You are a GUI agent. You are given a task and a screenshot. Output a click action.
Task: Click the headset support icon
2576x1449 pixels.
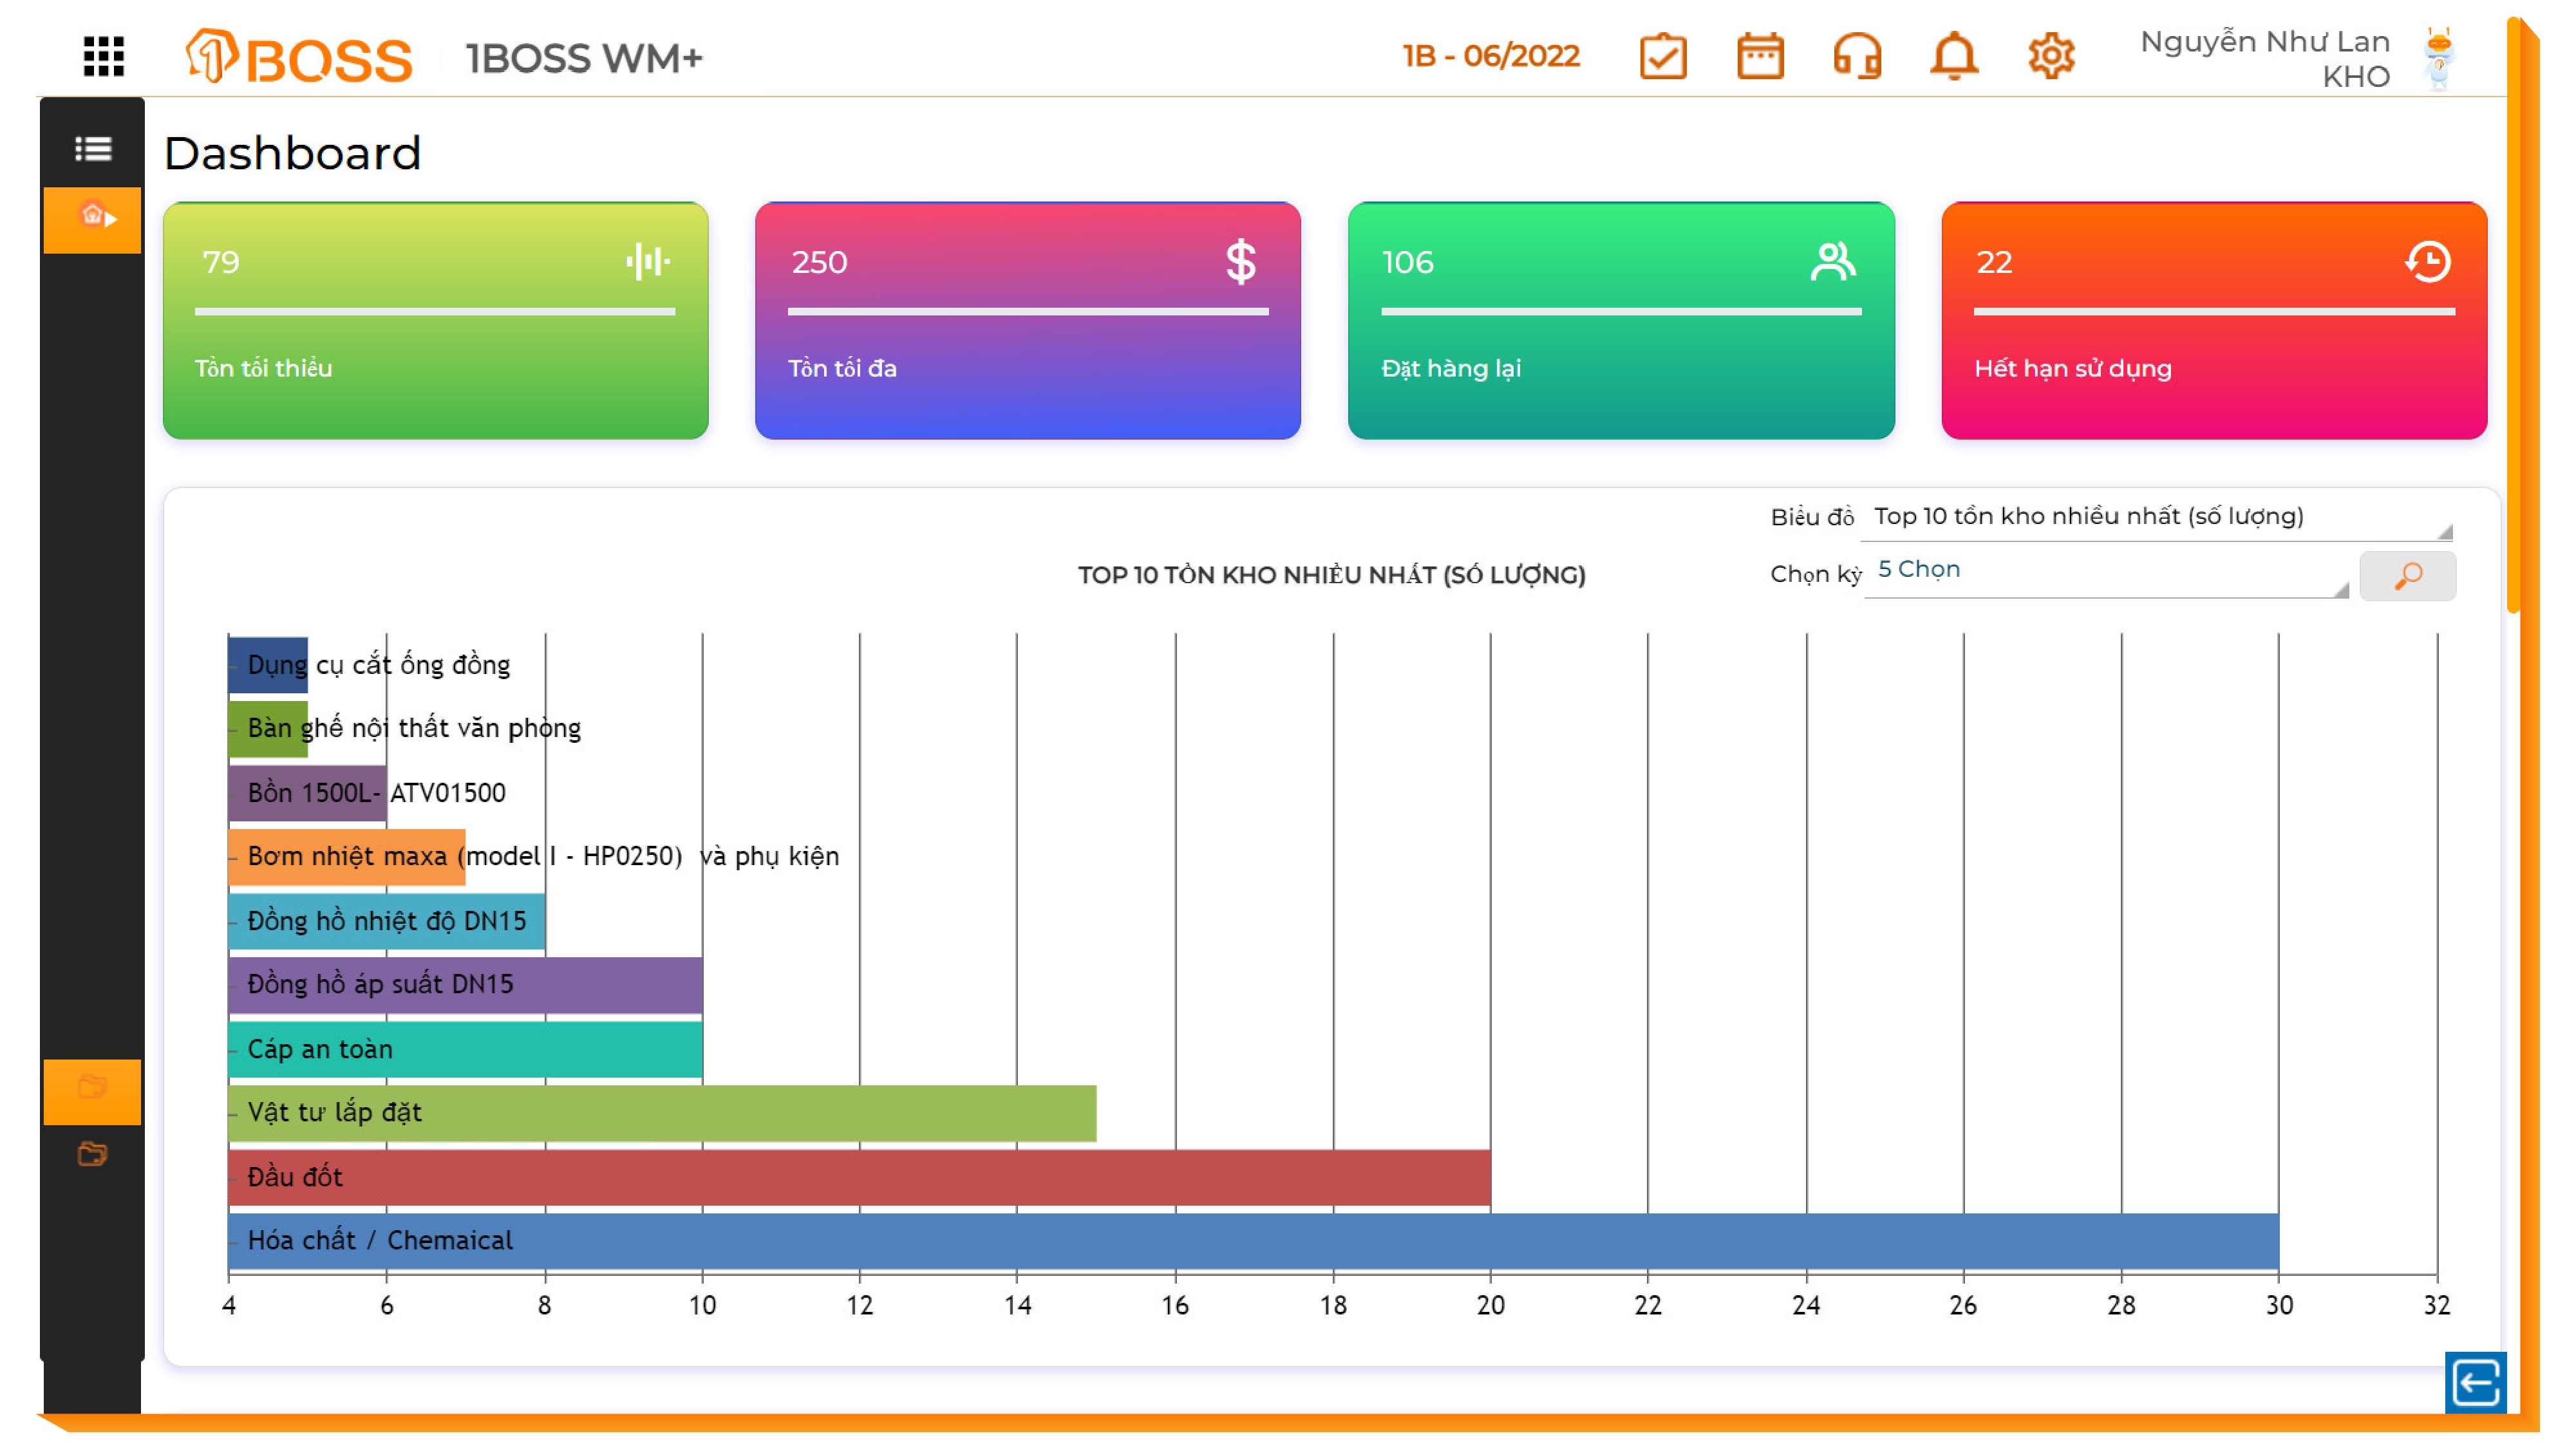(x=1856, y=56)
